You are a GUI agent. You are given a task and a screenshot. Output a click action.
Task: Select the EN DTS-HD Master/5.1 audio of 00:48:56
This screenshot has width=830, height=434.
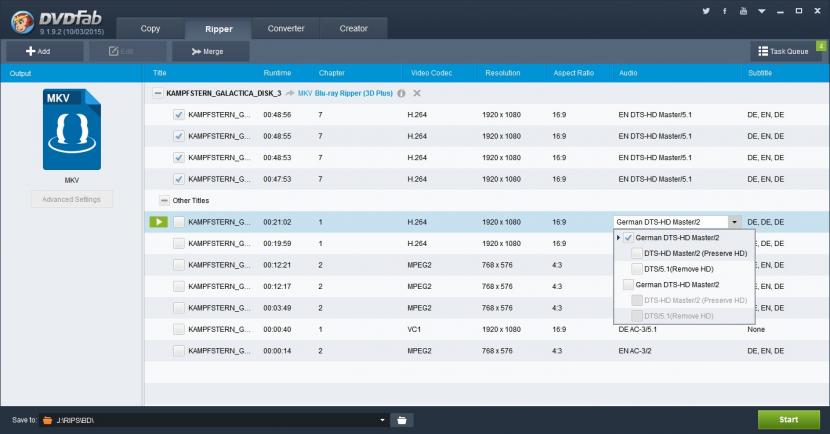655,114
